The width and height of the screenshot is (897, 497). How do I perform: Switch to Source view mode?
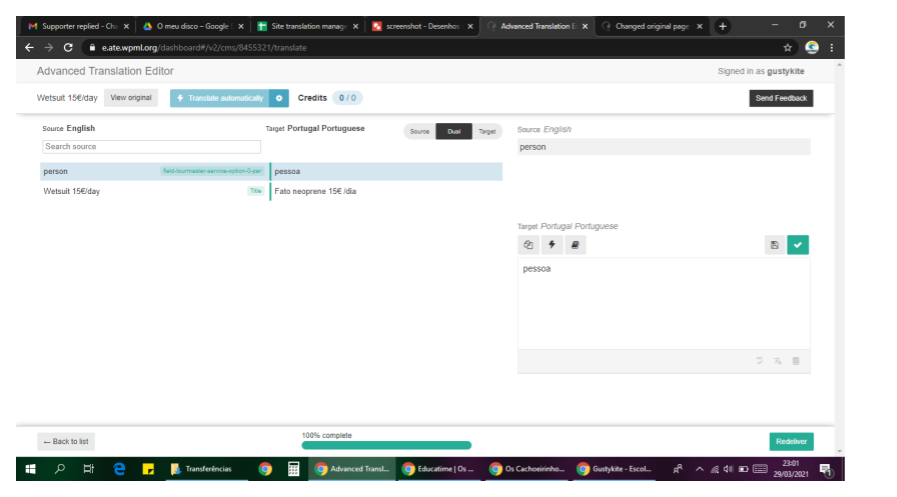click(x=419, y=132)
